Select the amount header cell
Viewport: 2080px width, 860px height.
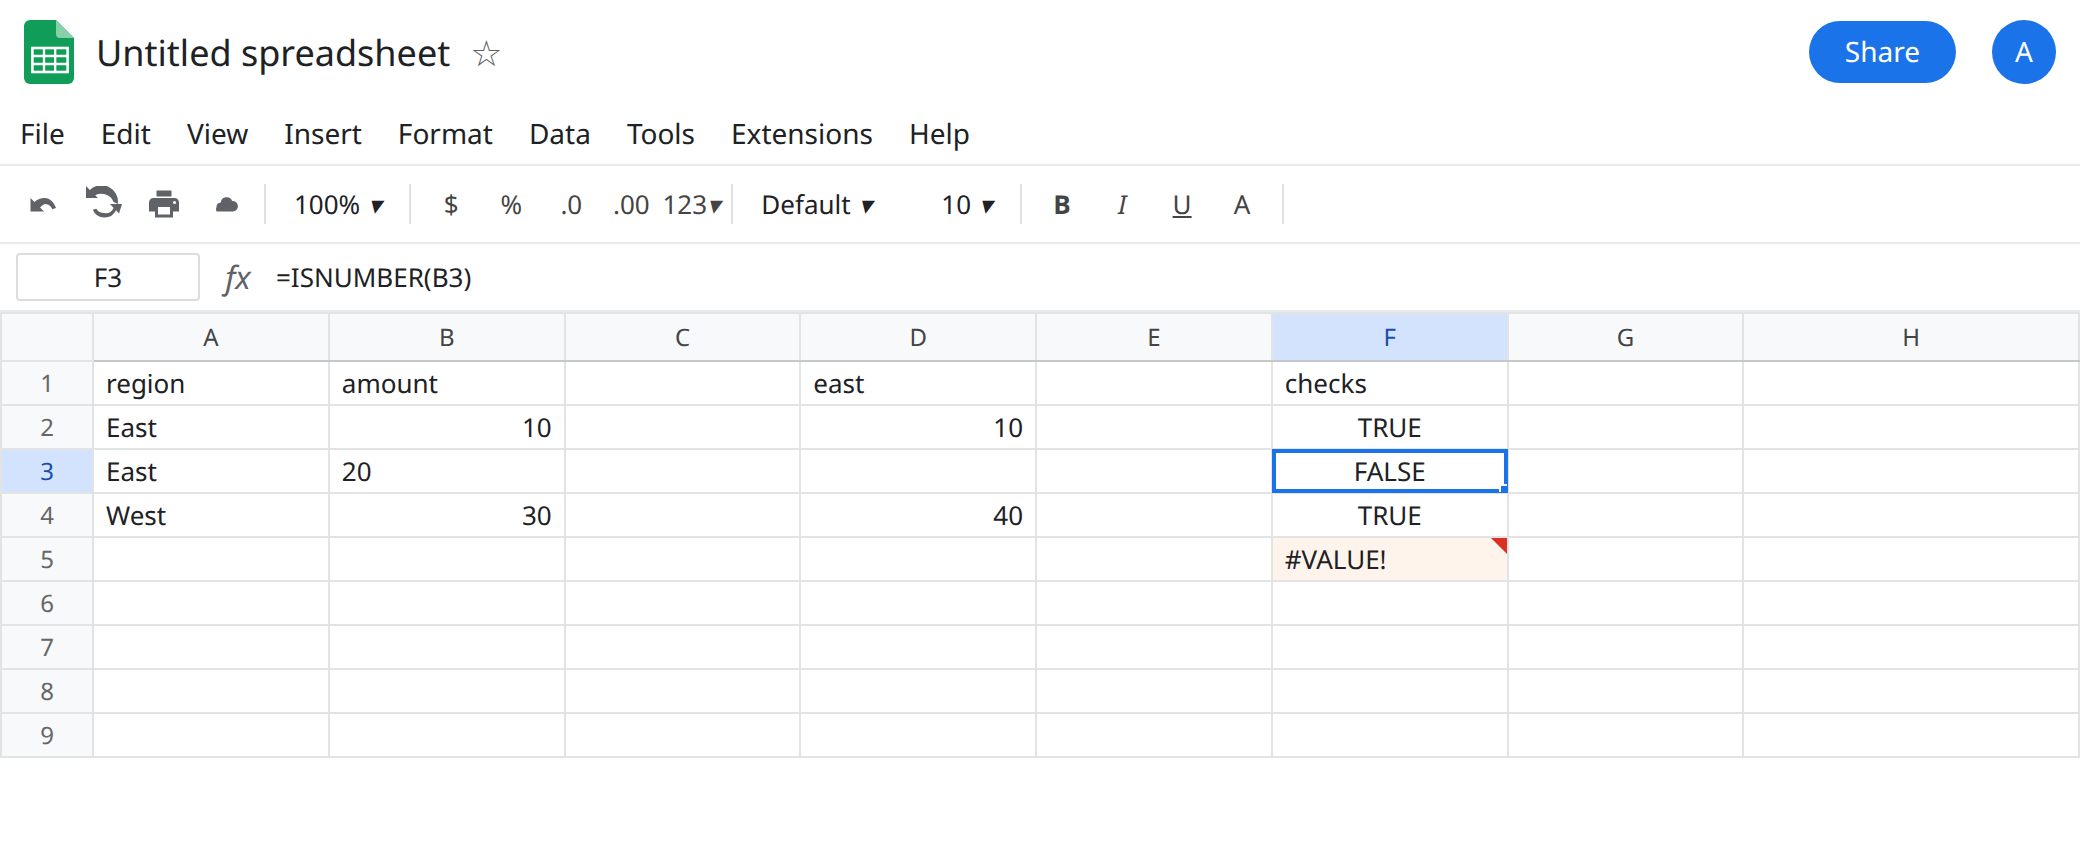click(446, 383)
